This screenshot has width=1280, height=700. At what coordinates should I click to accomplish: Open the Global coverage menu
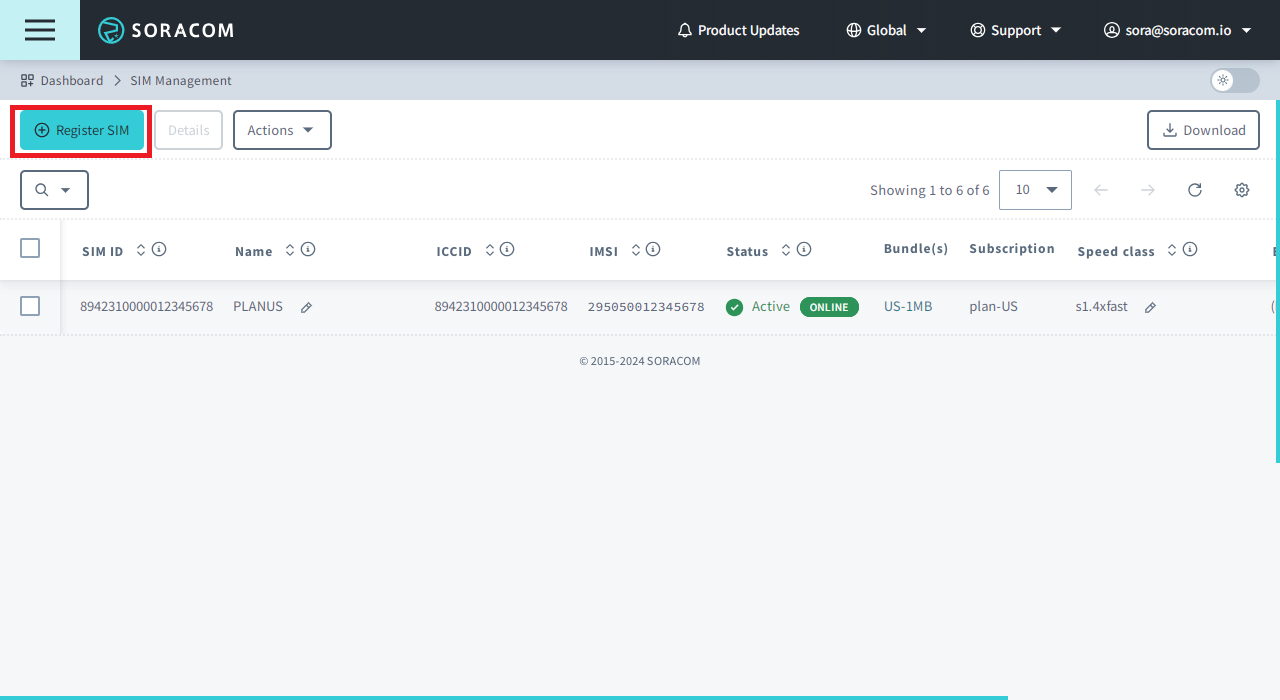tap(886, 30)
